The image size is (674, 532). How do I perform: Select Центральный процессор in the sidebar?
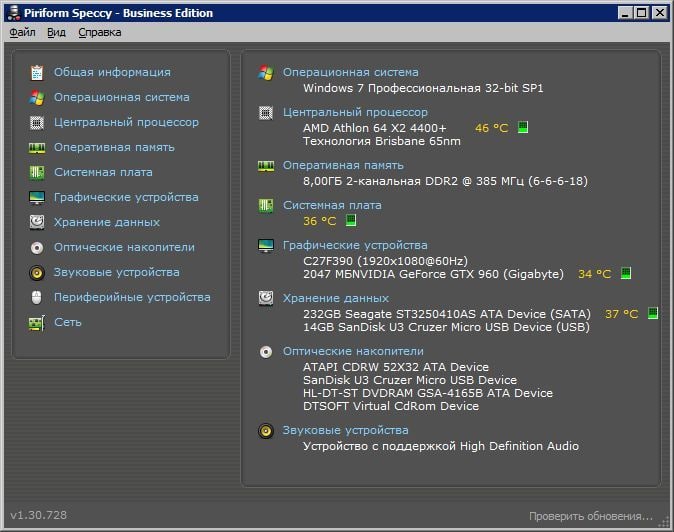126,122
